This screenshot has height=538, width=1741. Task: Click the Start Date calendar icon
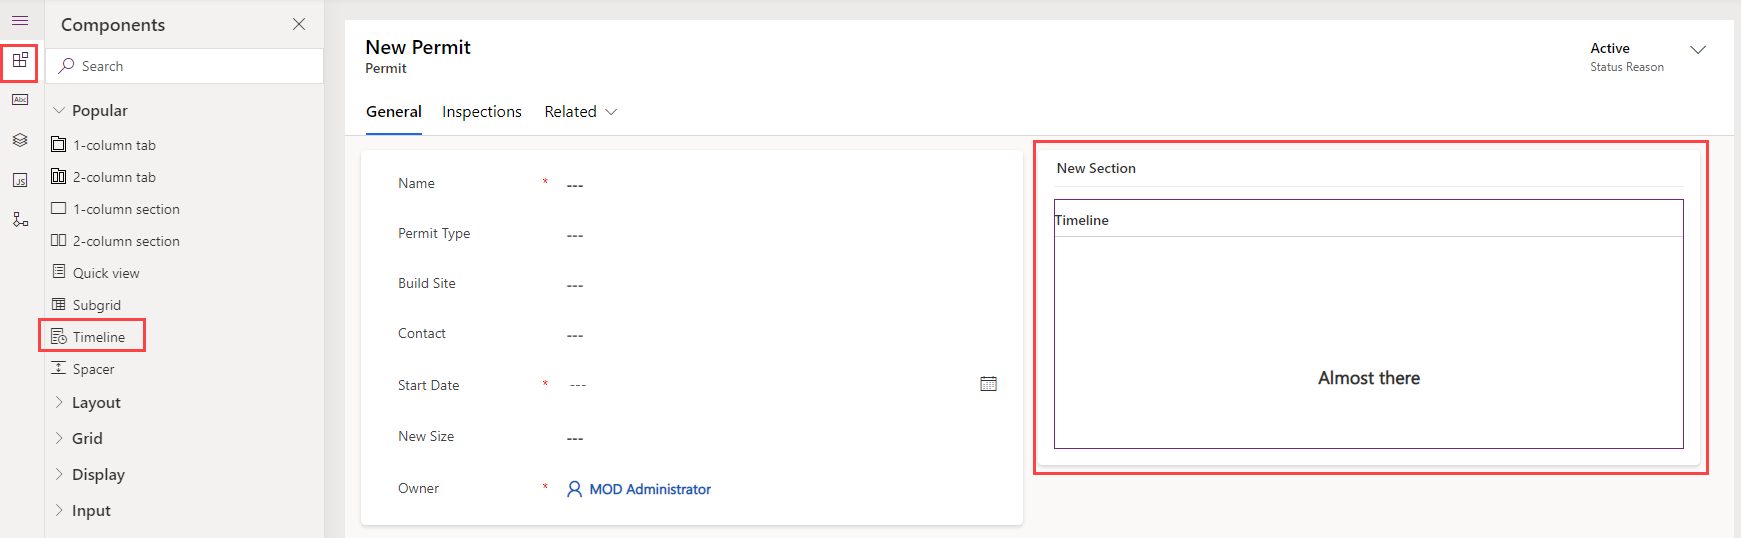(x=988, y=384)
